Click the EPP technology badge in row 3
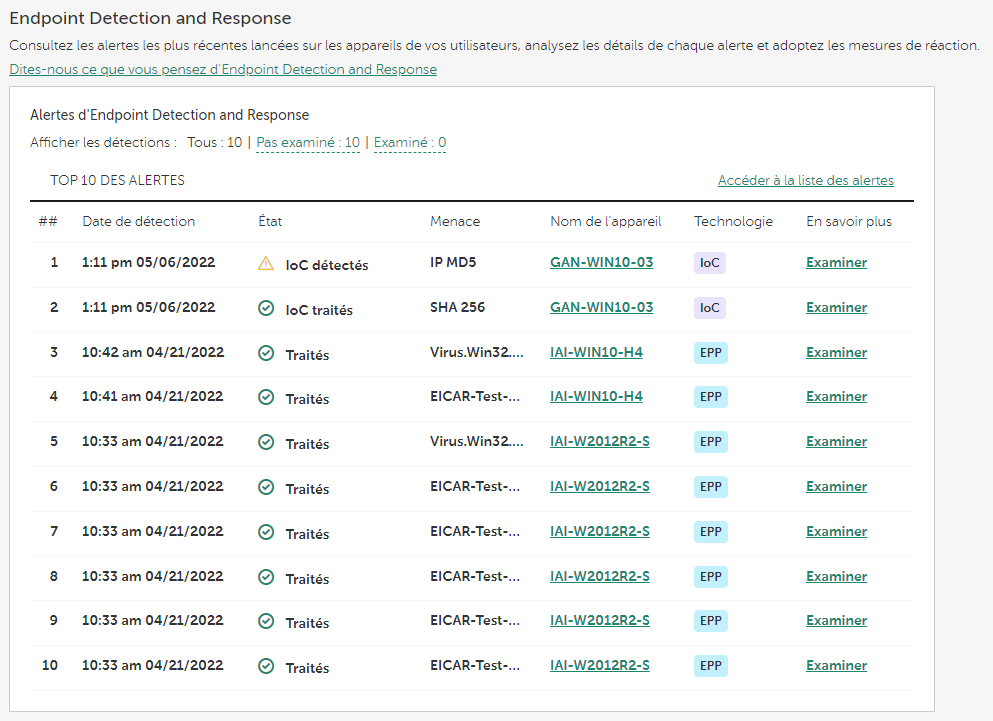 click(x=710, y=353)
